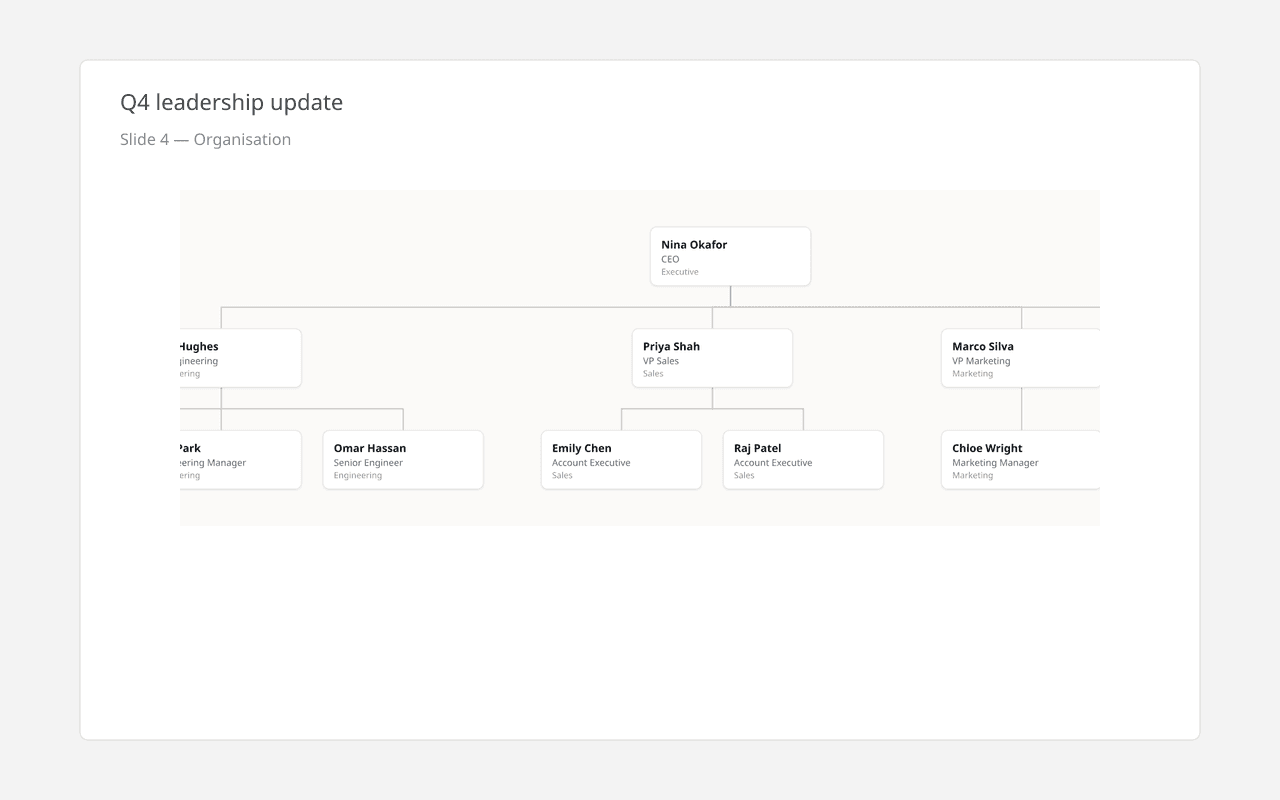
Task: Click "Account Executive" under Raj Patel
Action: click(x=773, y=463)
